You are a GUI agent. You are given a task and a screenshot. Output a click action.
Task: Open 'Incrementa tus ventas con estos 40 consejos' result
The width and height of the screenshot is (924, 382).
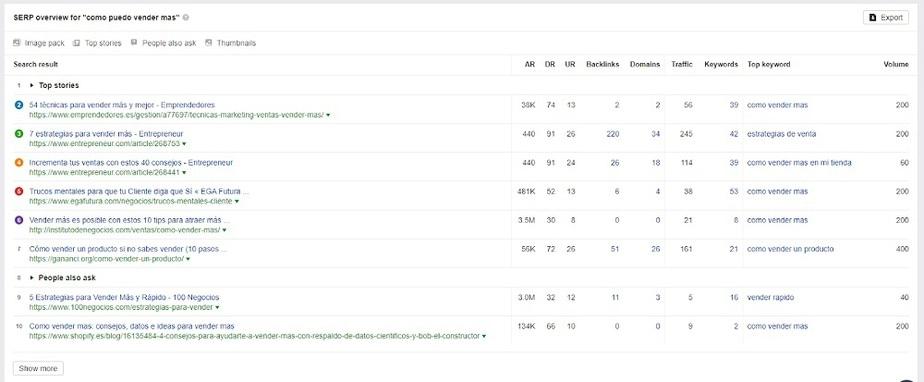(131, 163)
